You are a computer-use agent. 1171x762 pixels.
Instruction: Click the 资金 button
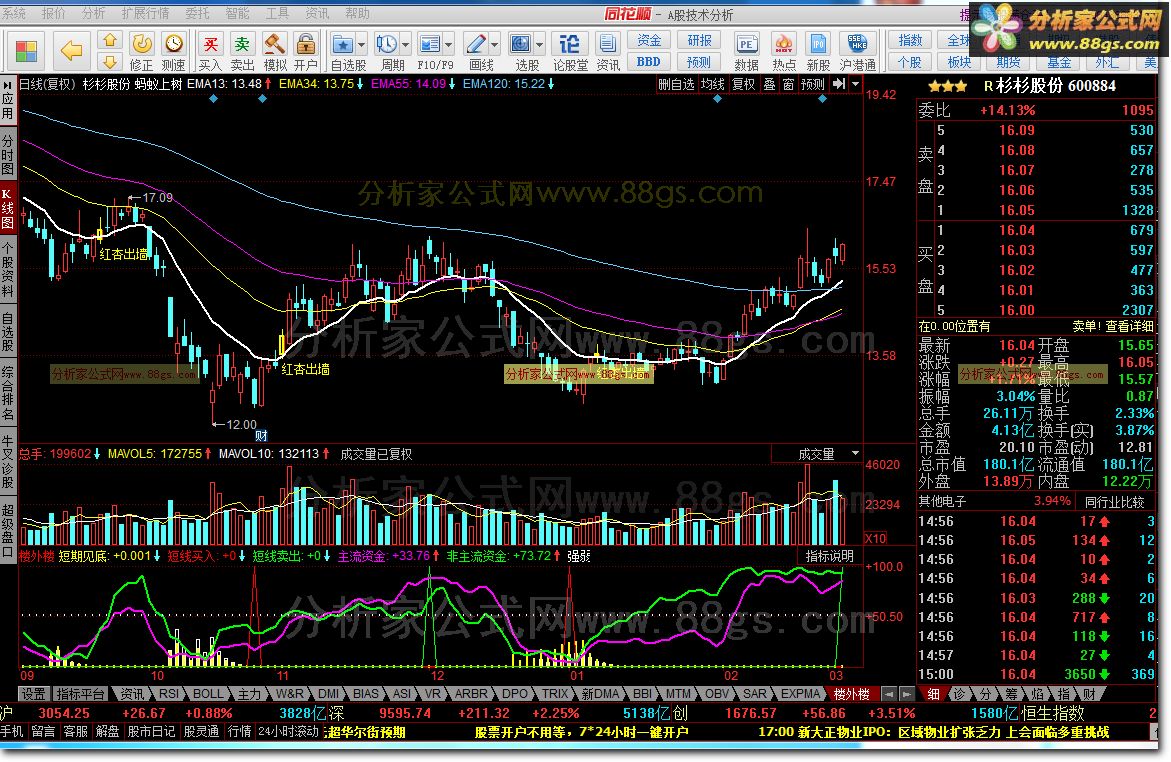pyautogui.click(x=648, y=40)
